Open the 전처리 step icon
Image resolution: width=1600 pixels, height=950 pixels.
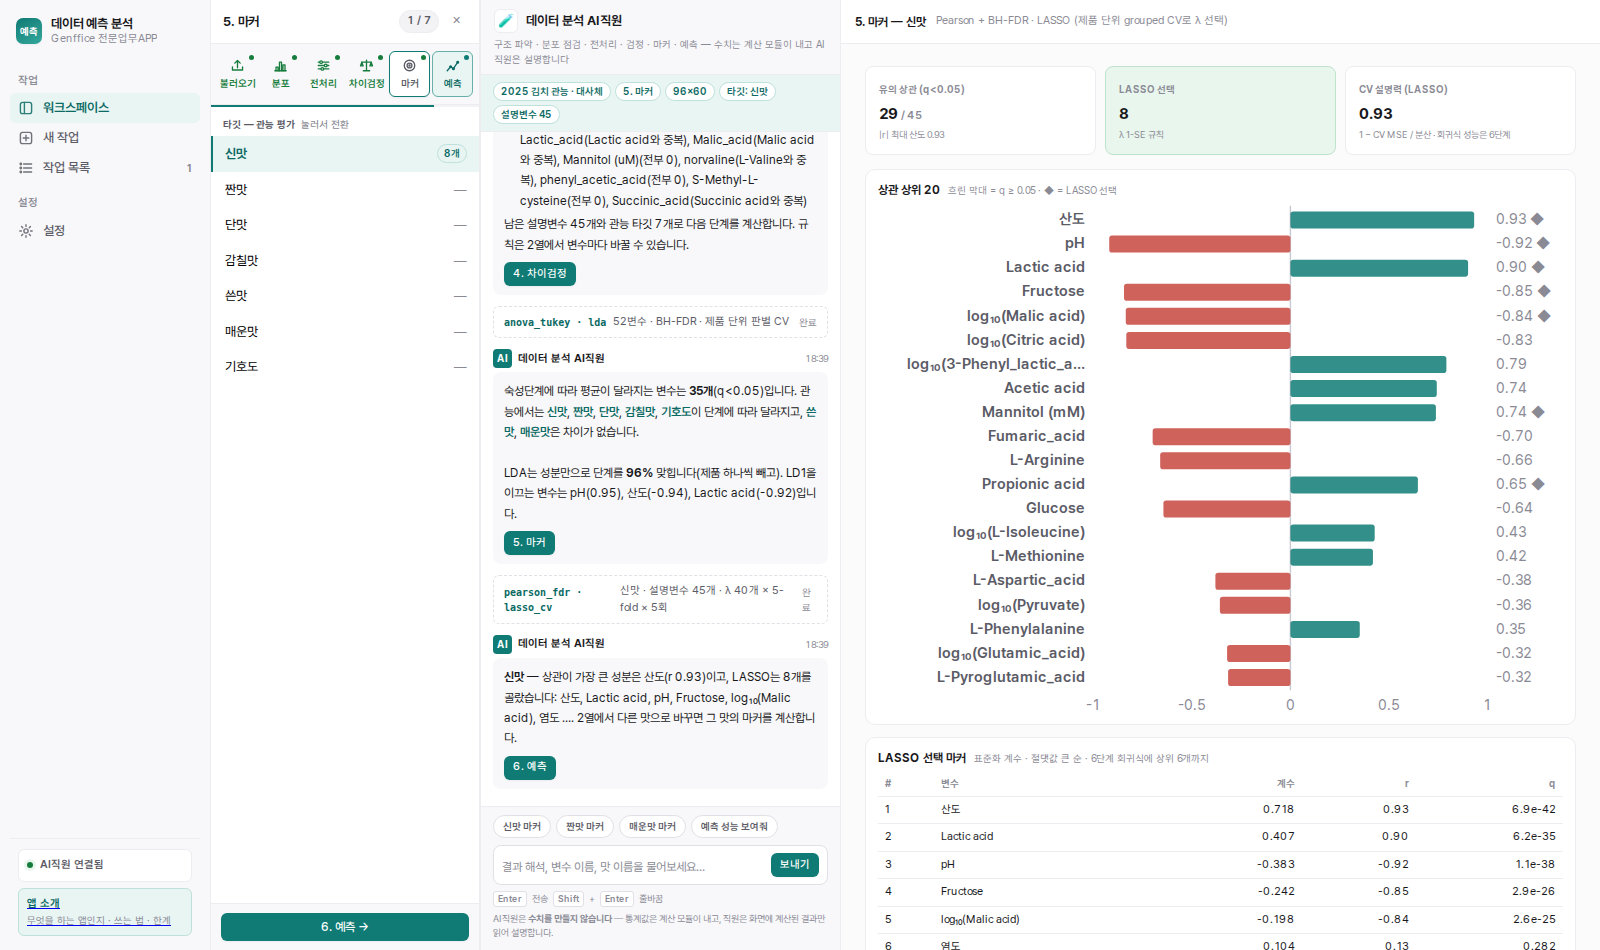[x=323, y=73]
